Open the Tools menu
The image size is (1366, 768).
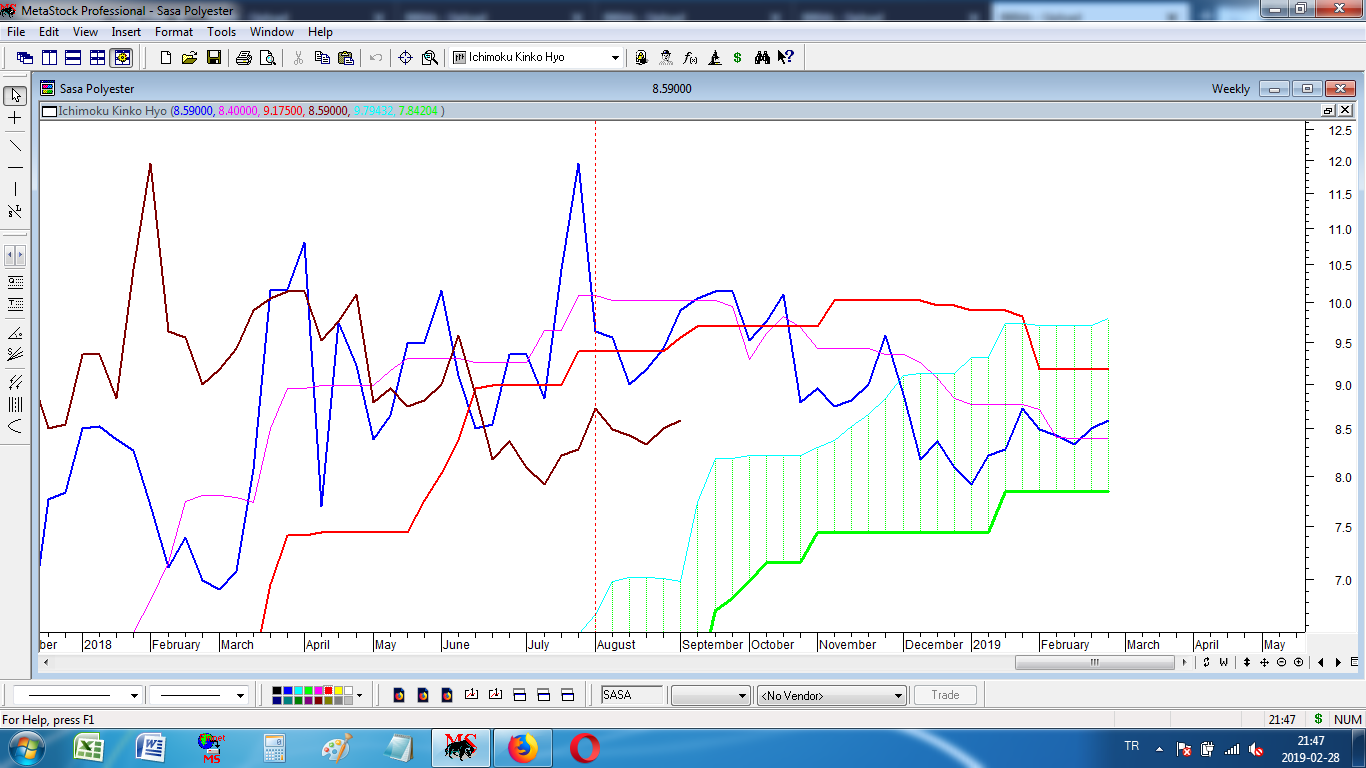221,32
